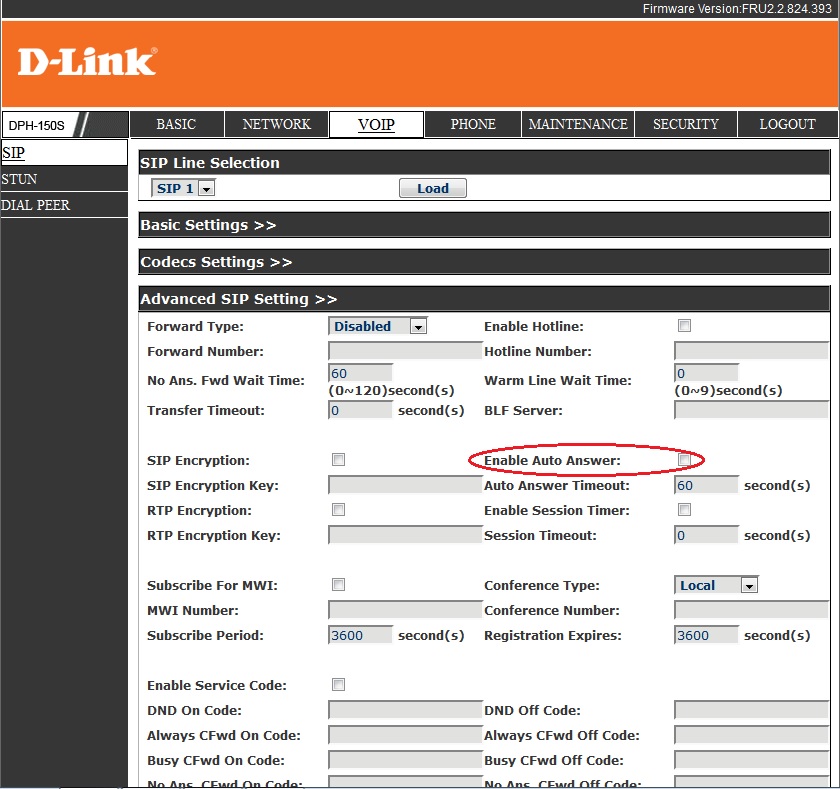Screen dimensions: 840x789
Task: Click the D-Link logo
Action: click(87, 62)
